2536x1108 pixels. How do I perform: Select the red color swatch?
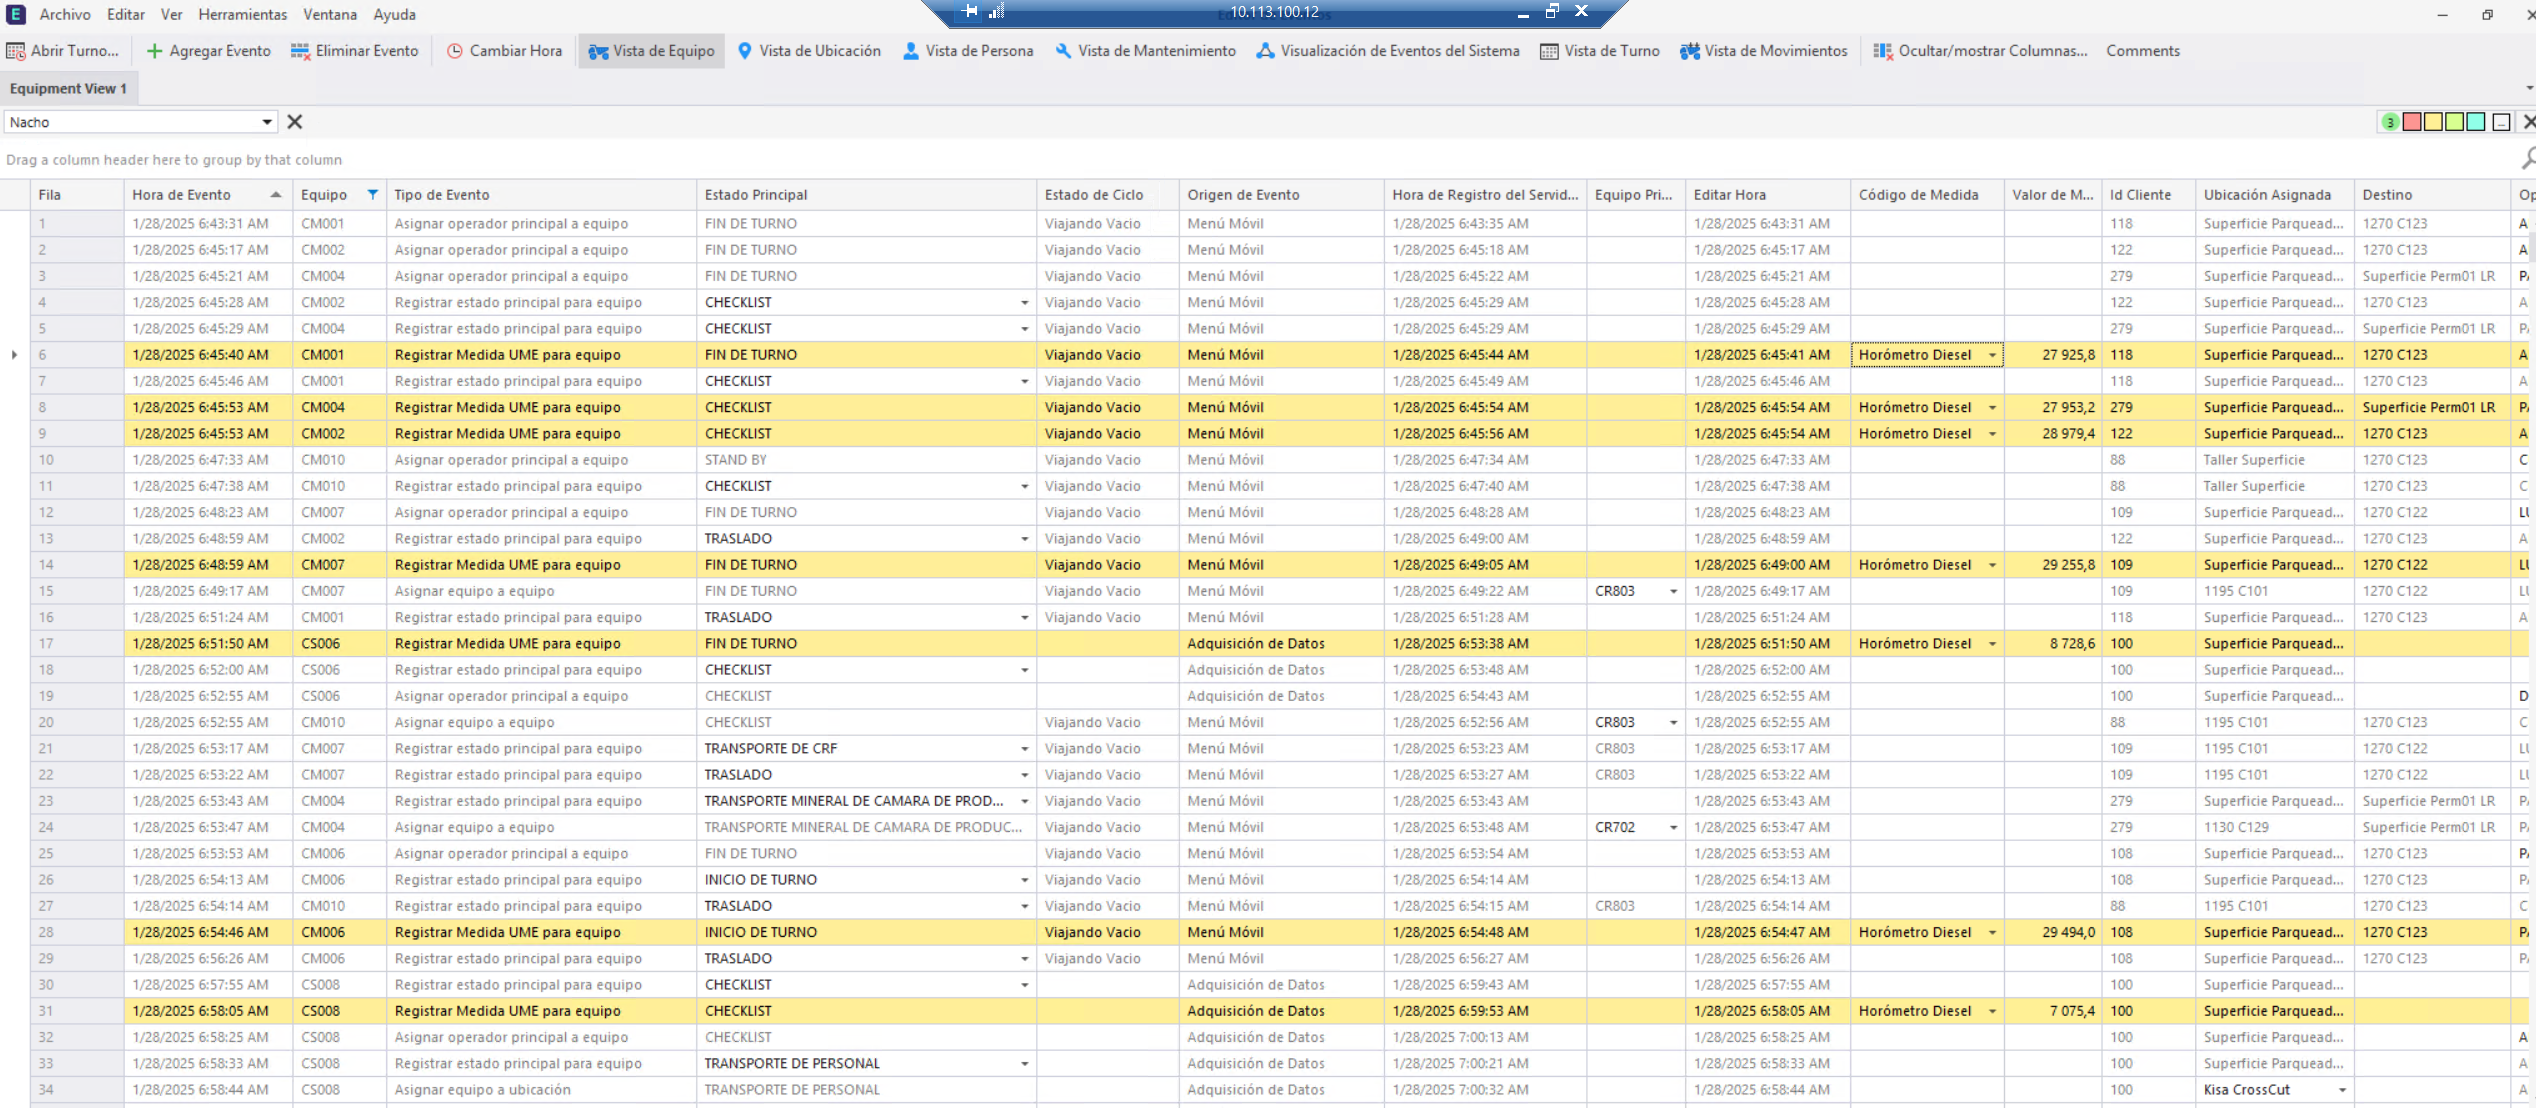pyautogui.click(x=2412, y=122)
